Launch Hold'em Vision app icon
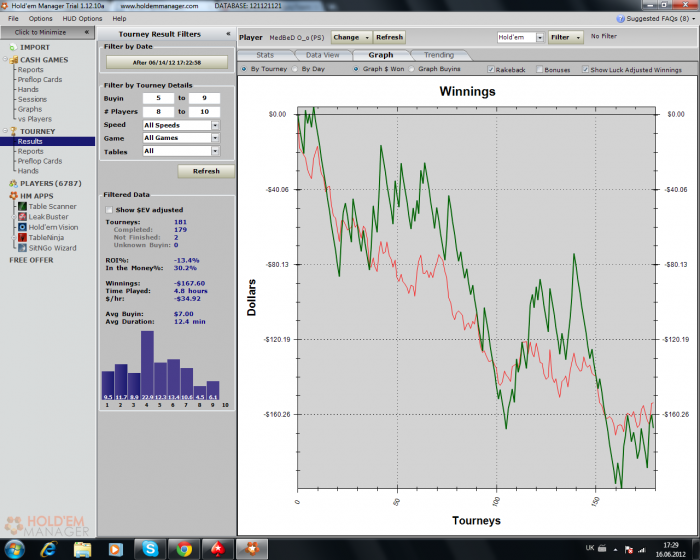 22,227
